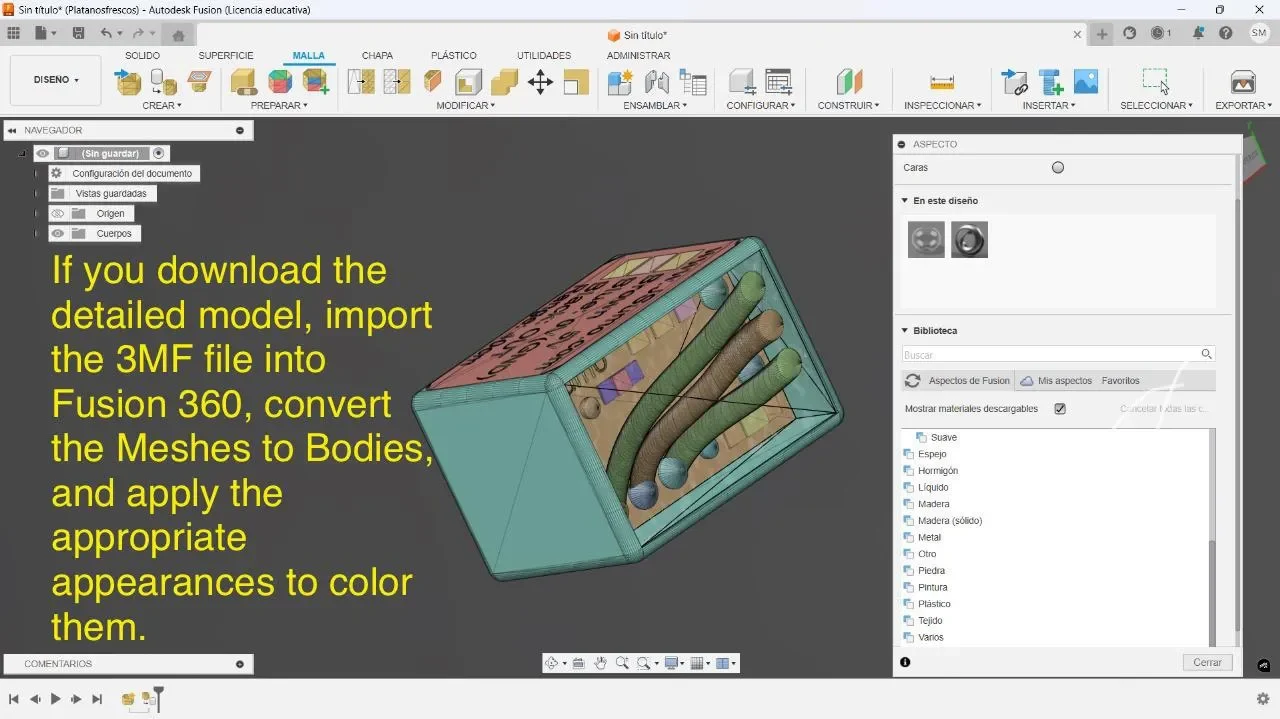The image size is (1280, 719).
Task: Click the Repair mesh bandage icon
Action: coord(244,82)
